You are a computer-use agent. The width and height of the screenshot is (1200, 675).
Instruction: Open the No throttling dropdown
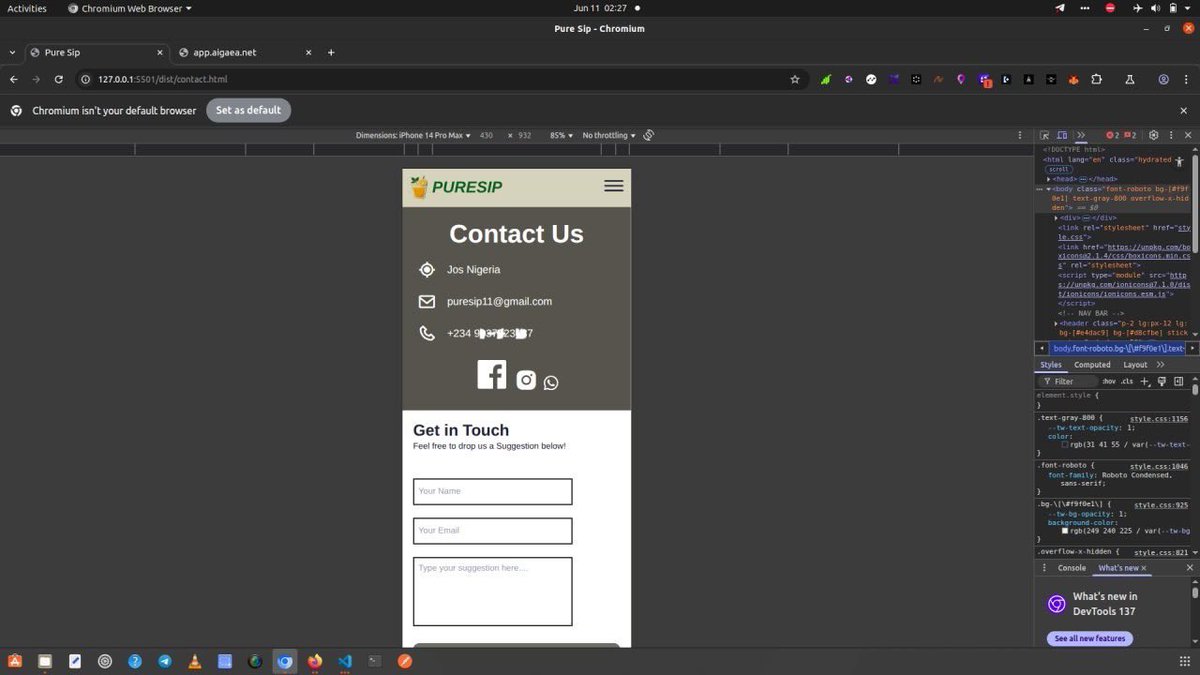click(x=609, y=135)
